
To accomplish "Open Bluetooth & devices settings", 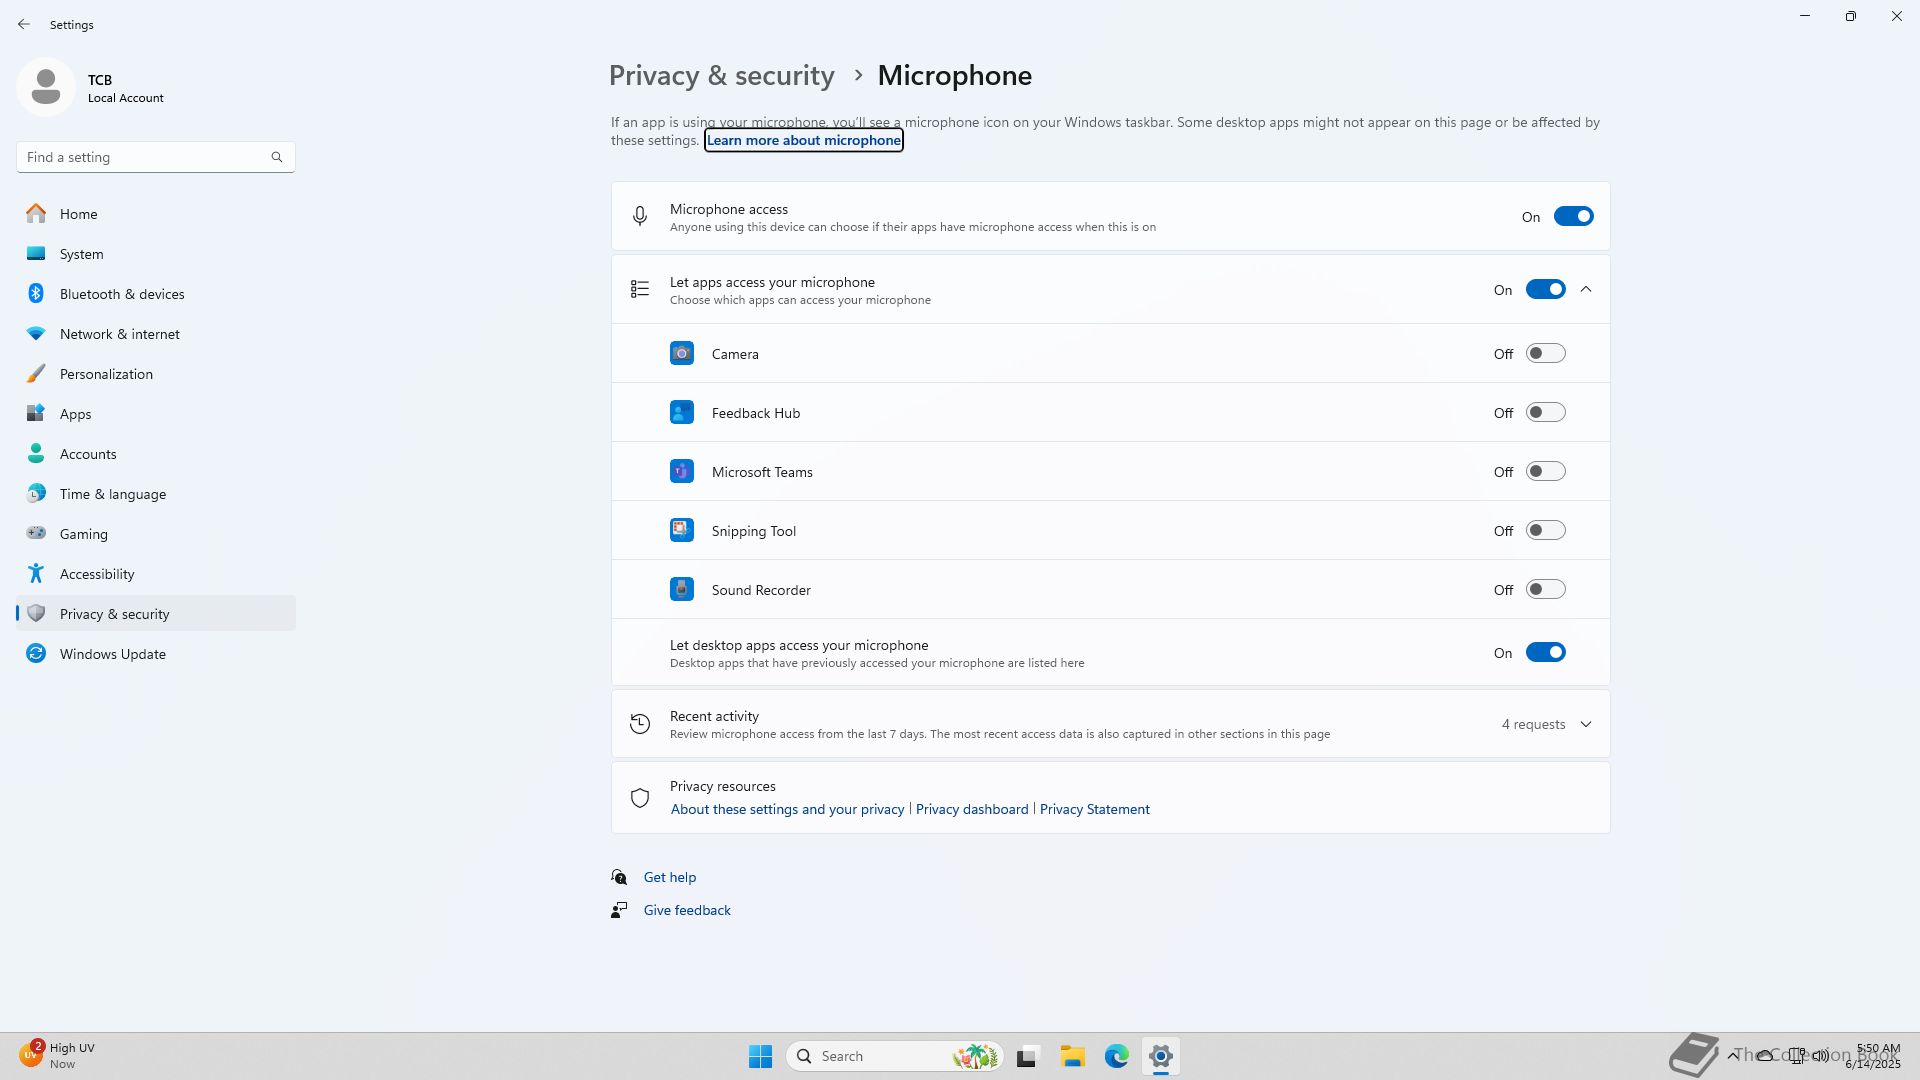I will pos(122,294).
